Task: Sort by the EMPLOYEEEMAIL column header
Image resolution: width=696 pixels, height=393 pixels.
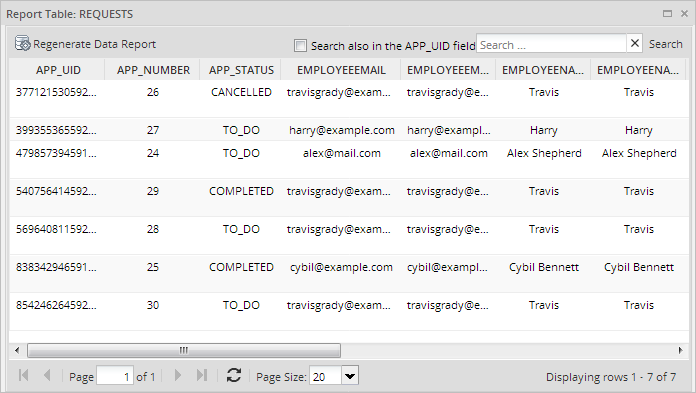Action: tap(341, 70)
